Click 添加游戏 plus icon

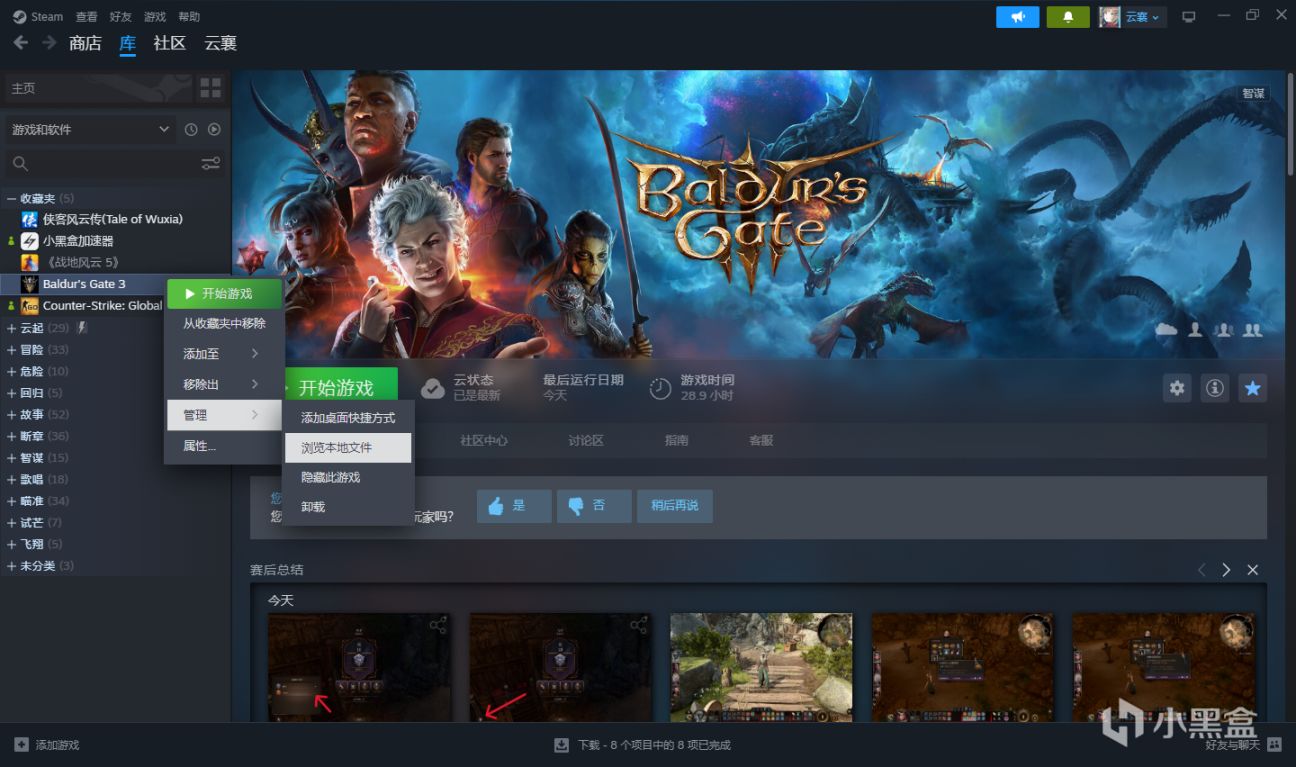tap(22, 745)
